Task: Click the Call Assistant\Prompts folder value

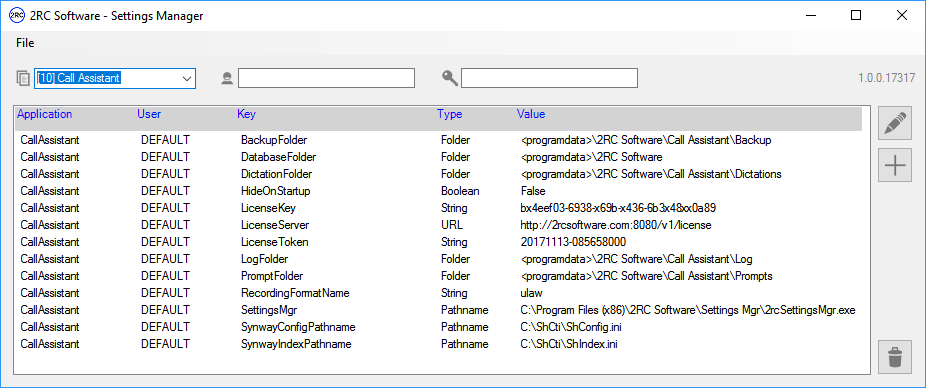Action: [x=647, y=276]
